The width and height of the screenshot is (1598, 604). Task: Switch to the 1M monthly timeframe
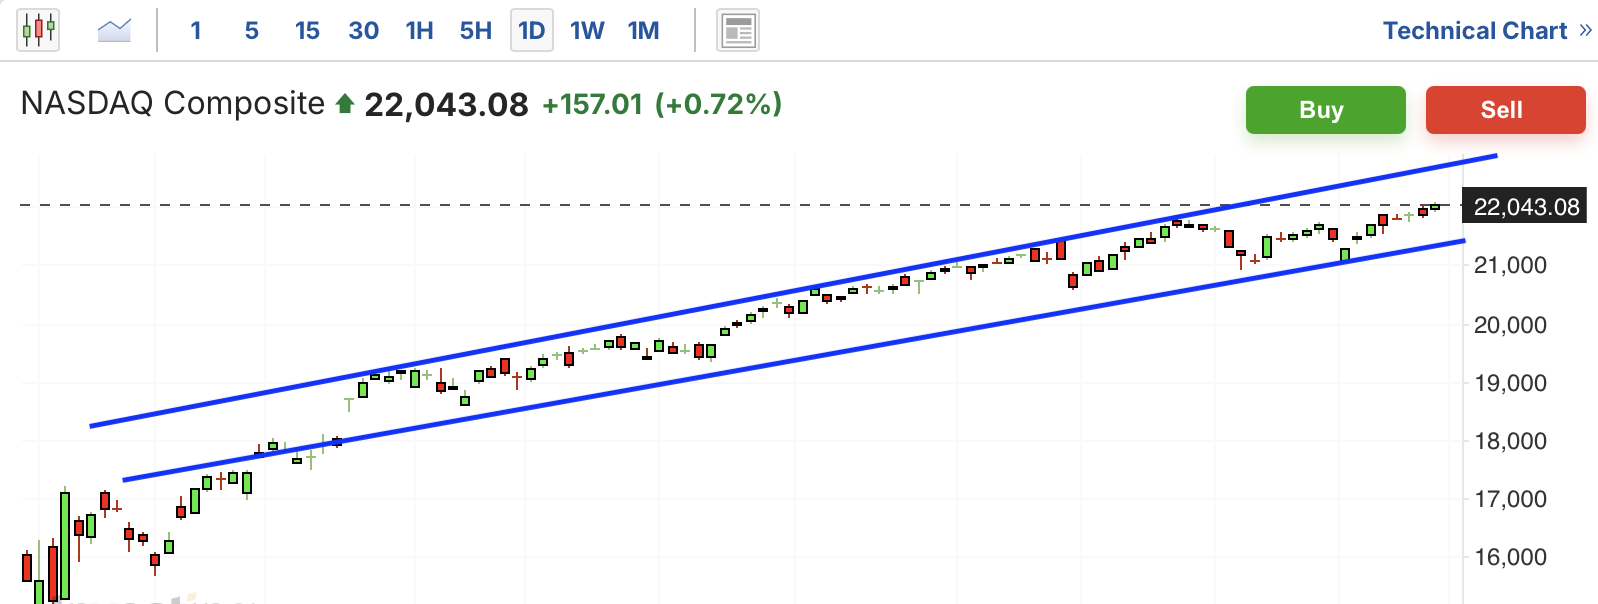(x=644, y=31)
